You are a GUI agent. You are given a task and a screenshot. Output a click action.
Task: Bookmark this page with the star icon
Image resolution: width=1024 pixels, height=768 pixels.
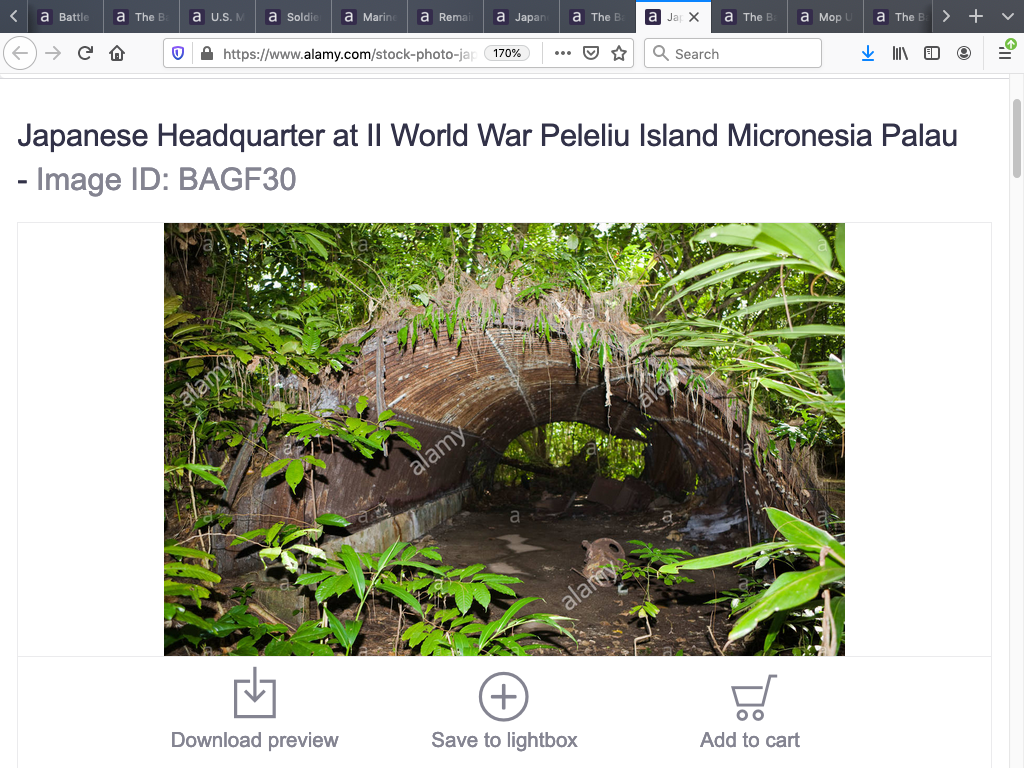619,54
